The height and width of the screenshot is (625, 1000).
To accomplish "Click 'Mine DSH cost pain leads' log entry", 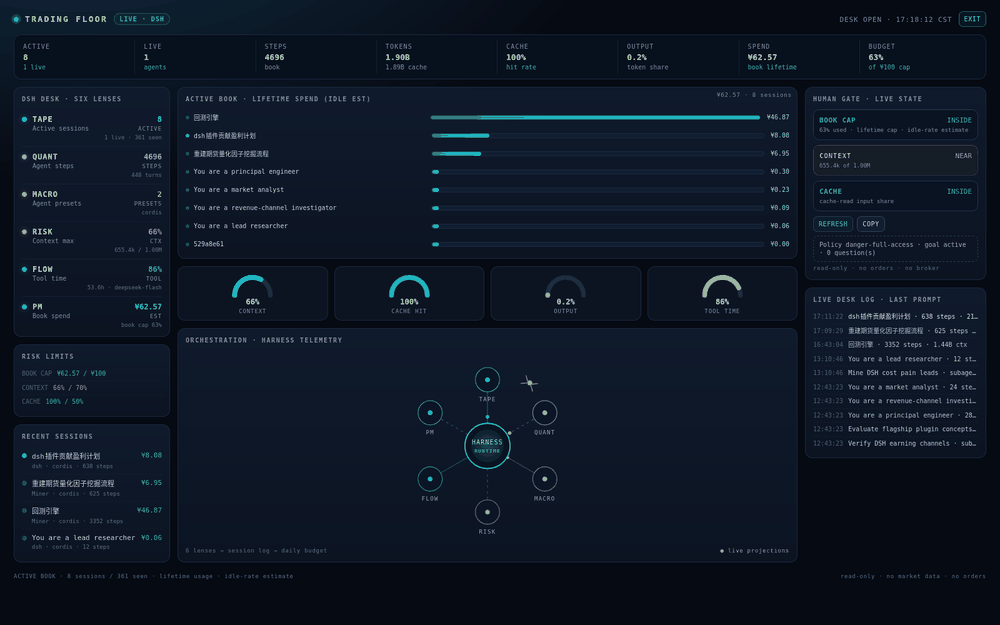I will click(895, 372).
